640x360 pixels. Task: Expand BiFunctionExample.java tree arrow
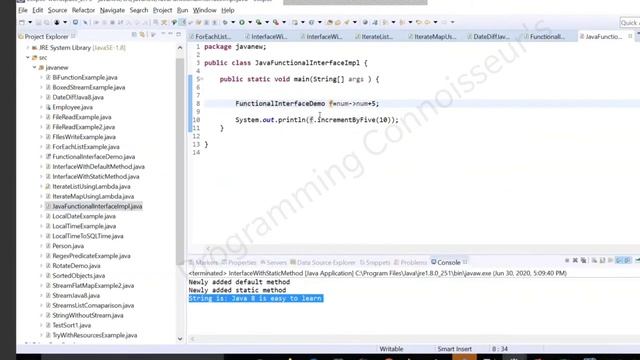tap(41, 77)
